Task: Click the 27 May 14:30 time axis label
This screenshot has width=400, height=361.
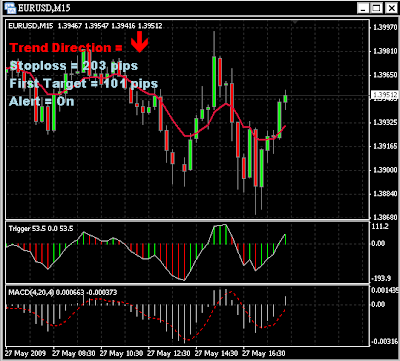Action: tap(217, 353)
